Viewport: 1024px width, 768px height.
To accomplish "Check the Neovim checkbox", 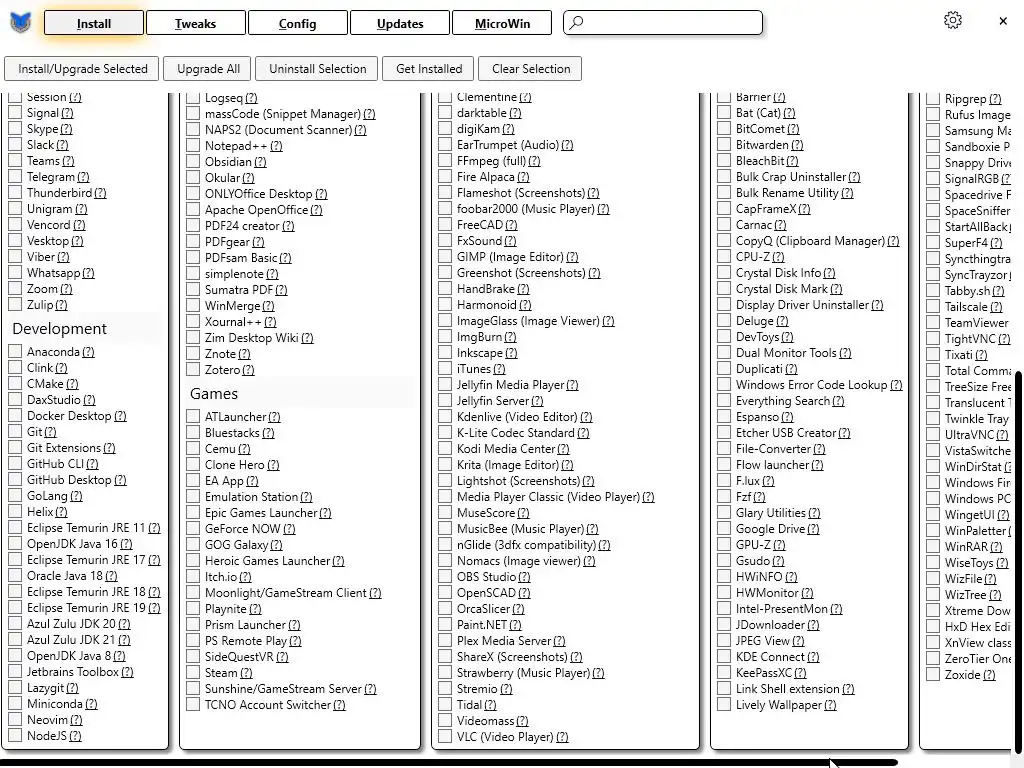I will (x=15, y=720).
